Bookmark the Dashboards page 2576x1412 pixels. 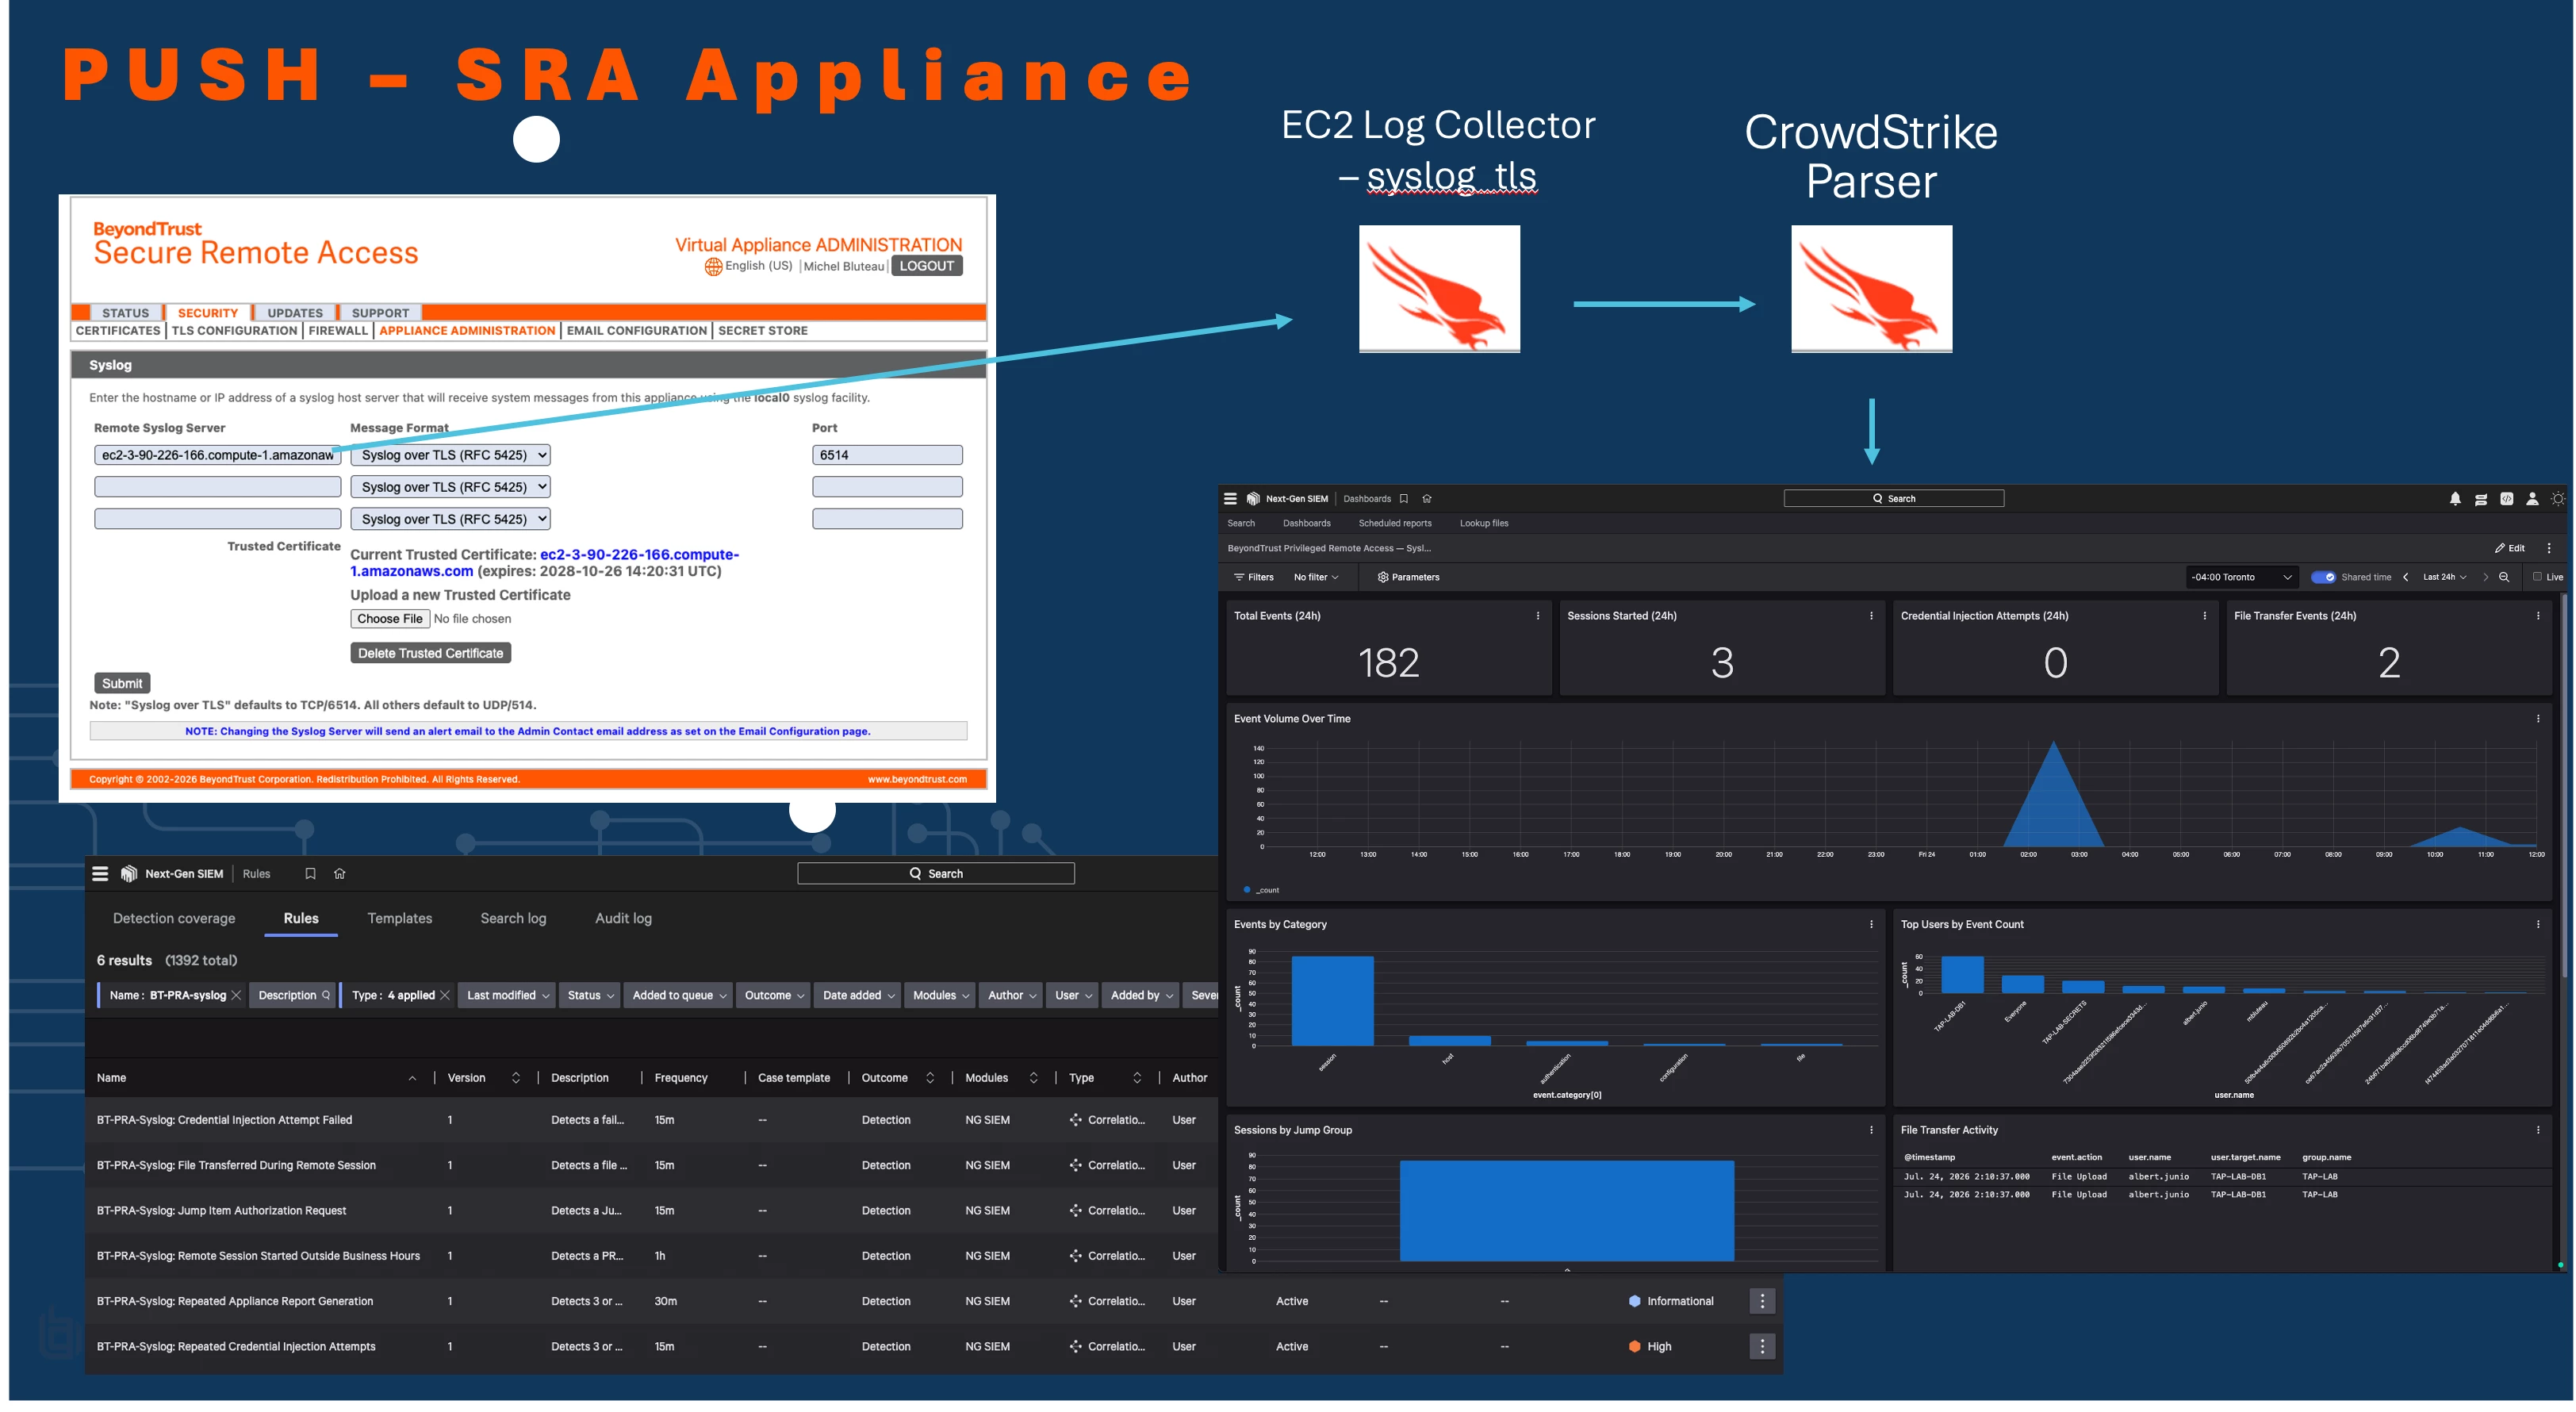tap(1404, 499)
